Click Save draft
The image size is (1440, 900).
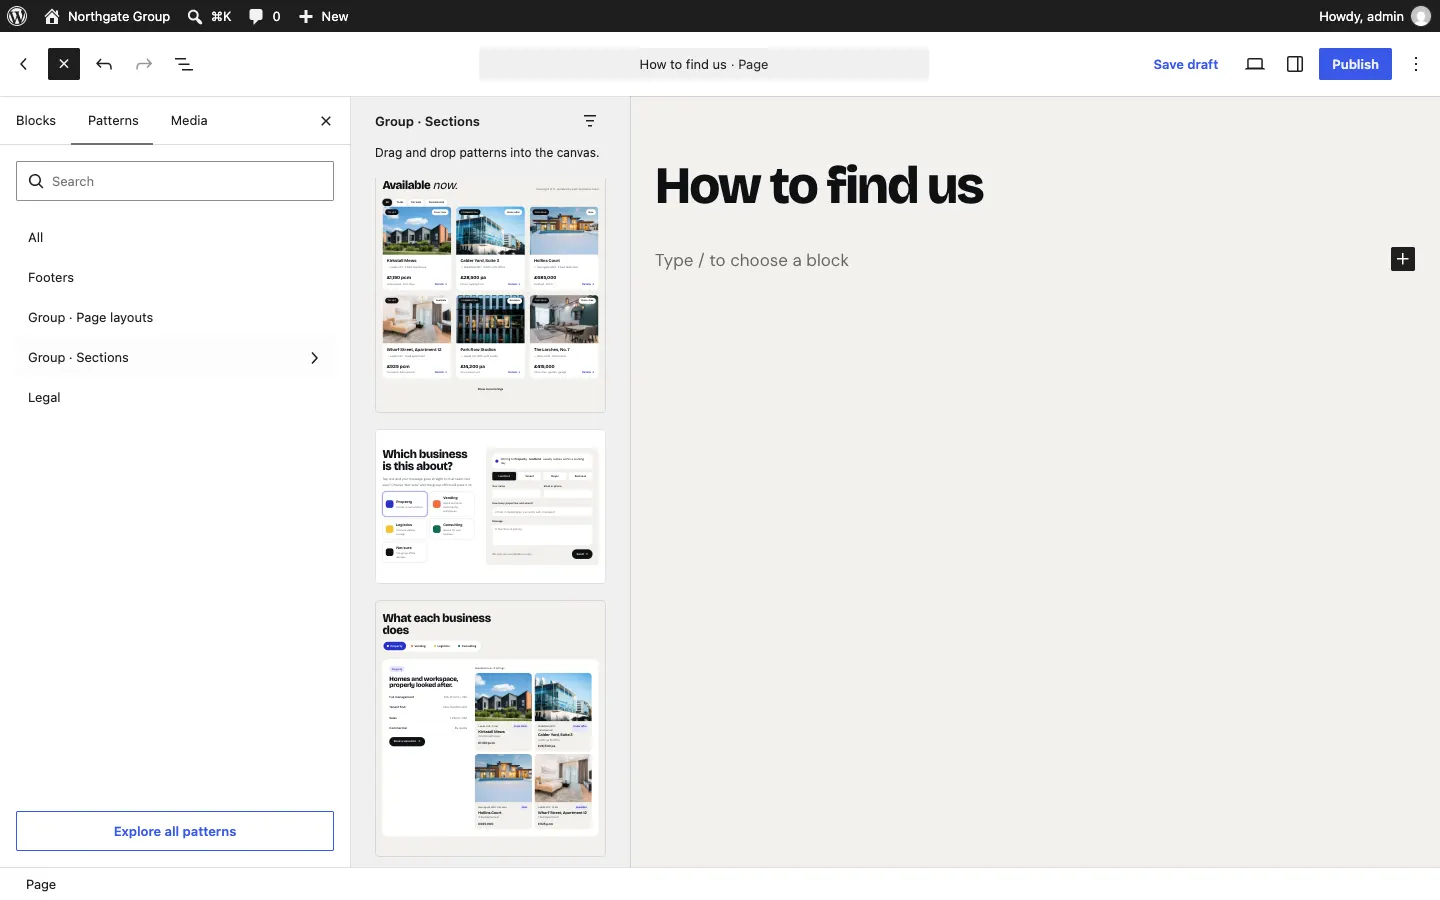[1186, 64]
